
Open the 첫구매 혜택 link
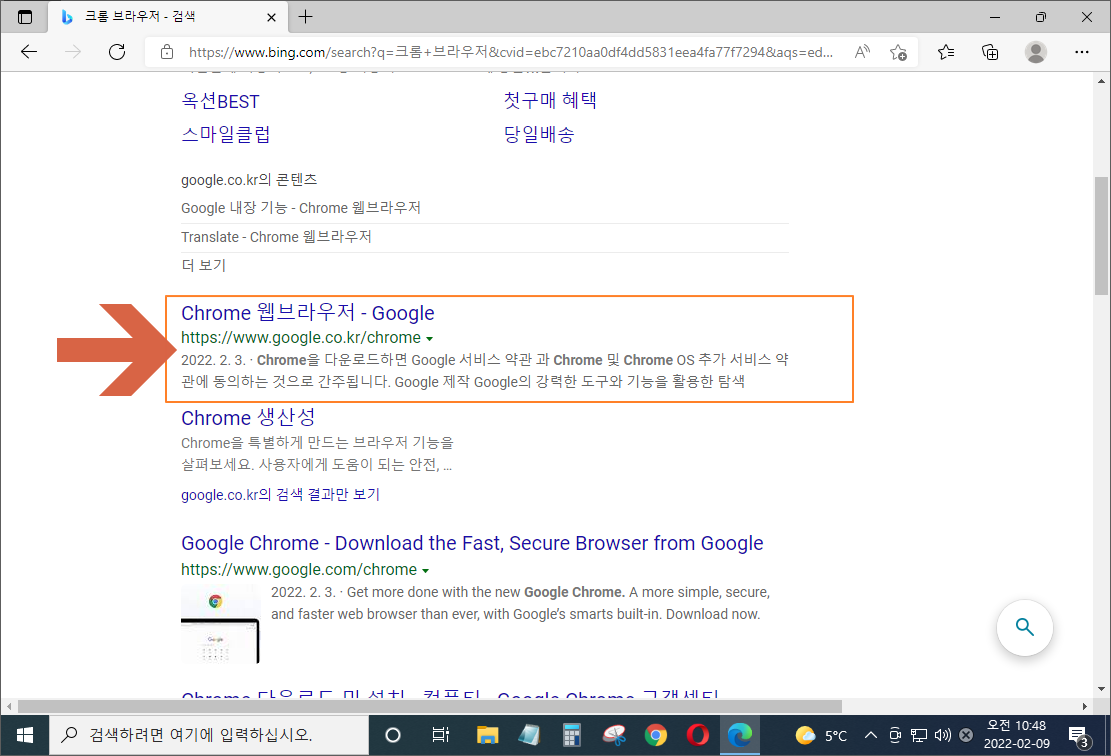click(x=550, y=100)
